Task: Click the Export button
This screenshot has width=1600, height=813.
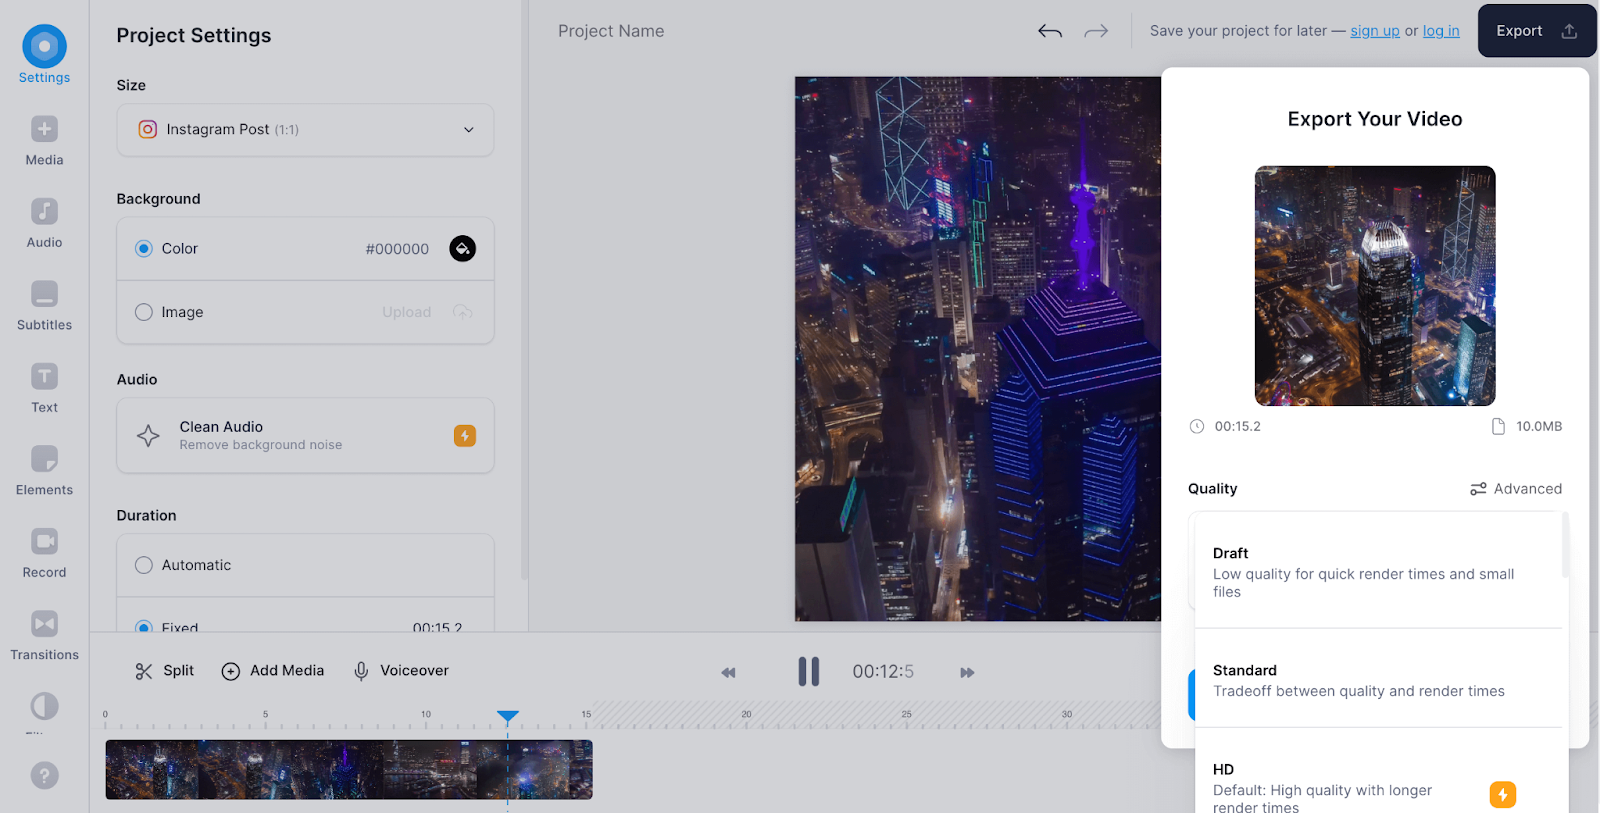Action: pyautogui.click(x=1537, y=31)
